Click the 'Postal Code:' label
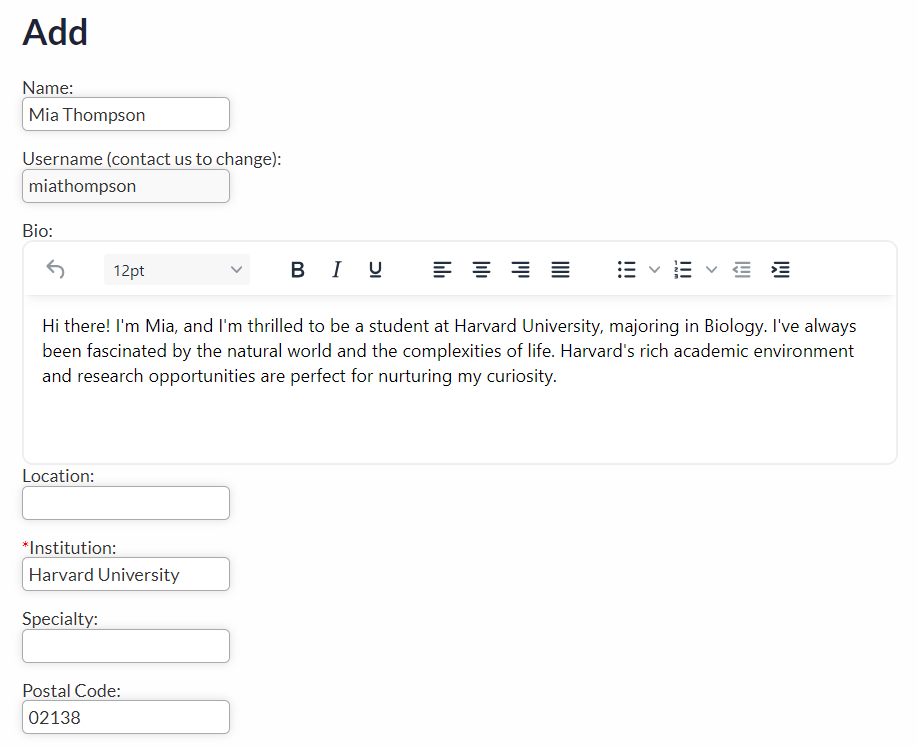This screenshot has width=918, height=746. (71, 691)
